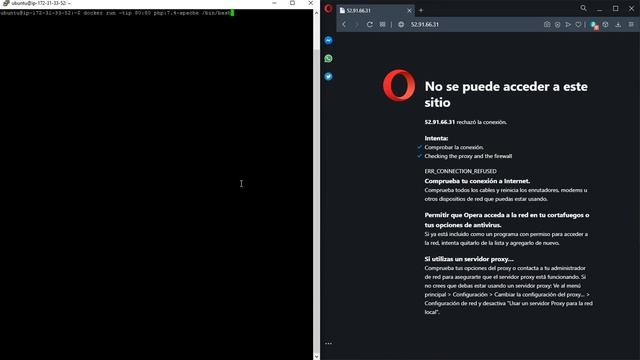This screenshot has height=360, width=640.
Task: Close the Opera browser window
Action: click(x=631, y=9)
